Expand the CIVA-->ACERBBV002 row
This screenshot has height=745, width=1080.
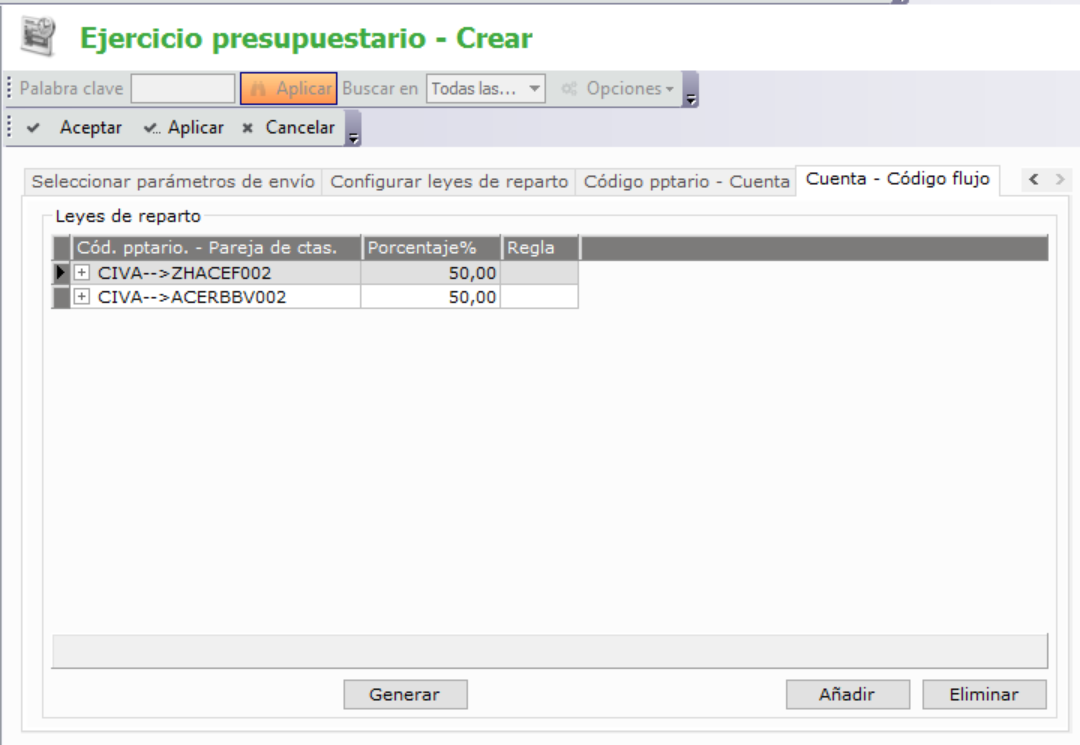click(82, 297)
